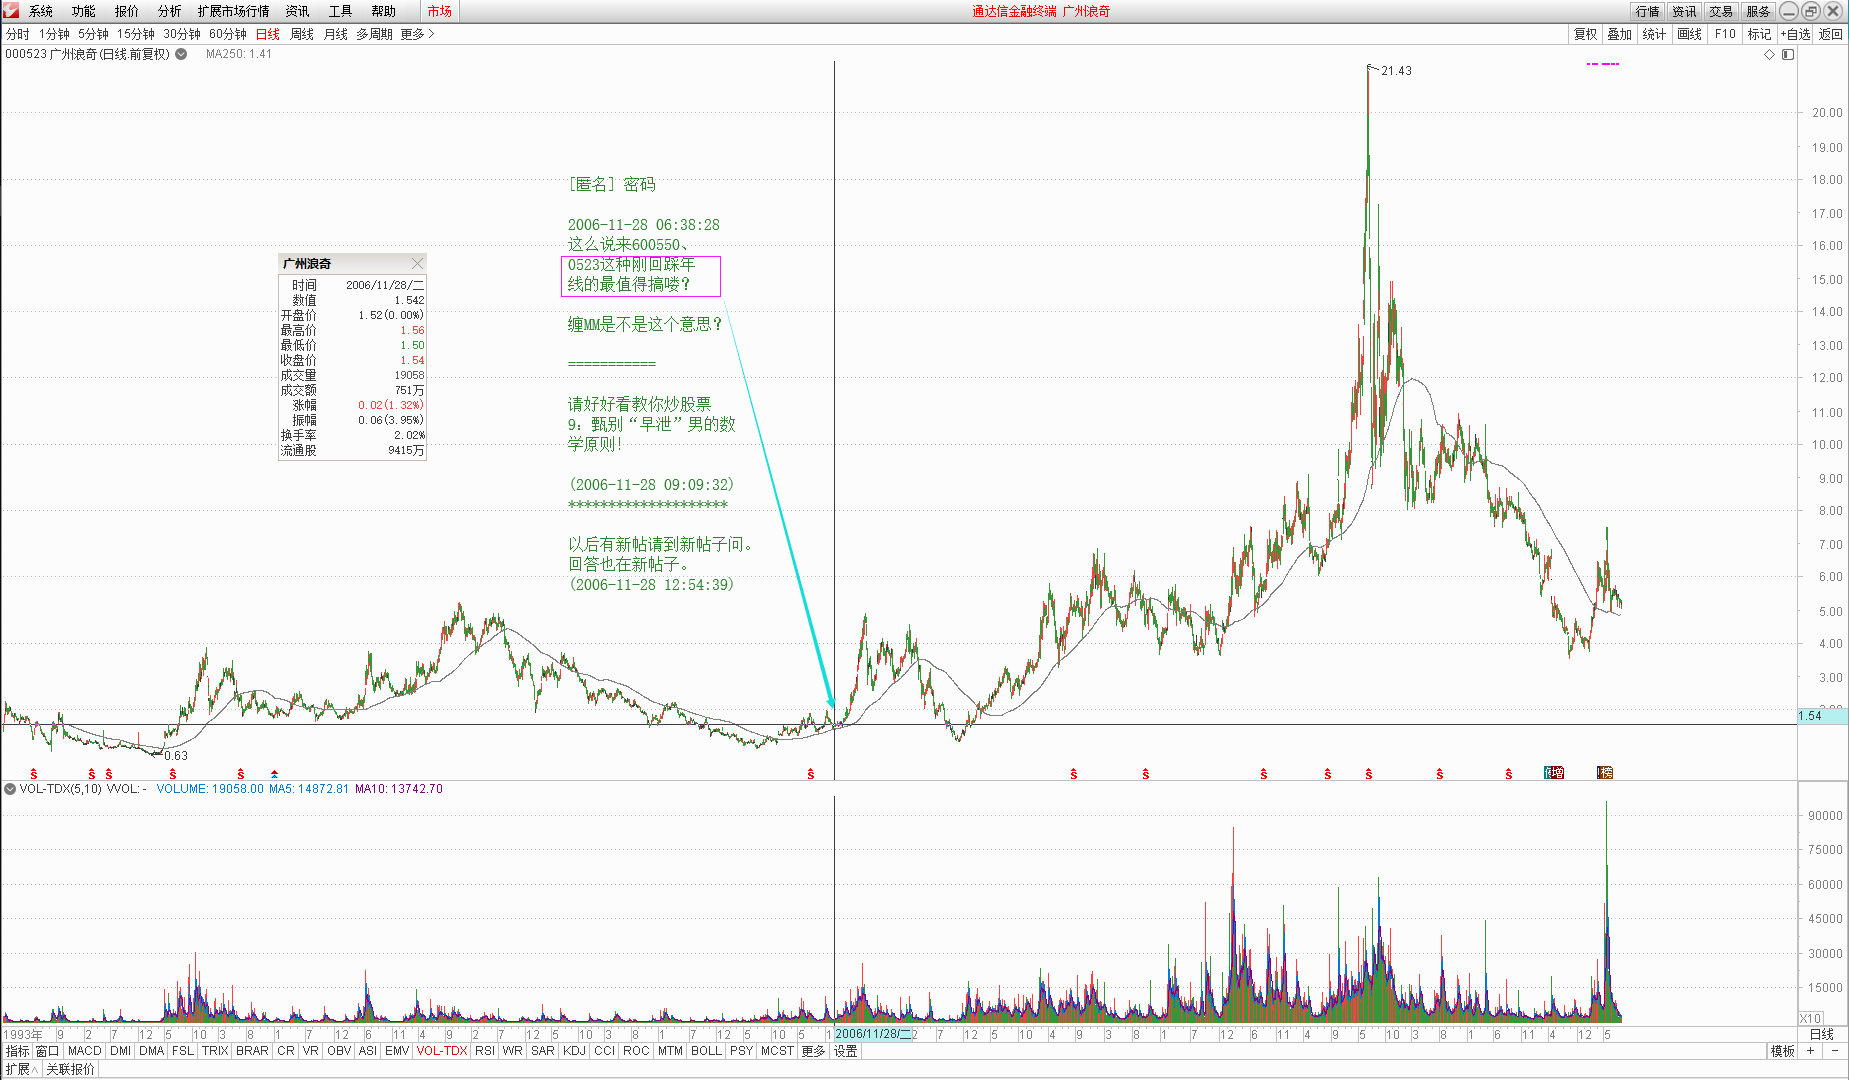Click the 画线 drawing tools button
Viewport: 1849px width, 1080px height.
(1689, 34)
